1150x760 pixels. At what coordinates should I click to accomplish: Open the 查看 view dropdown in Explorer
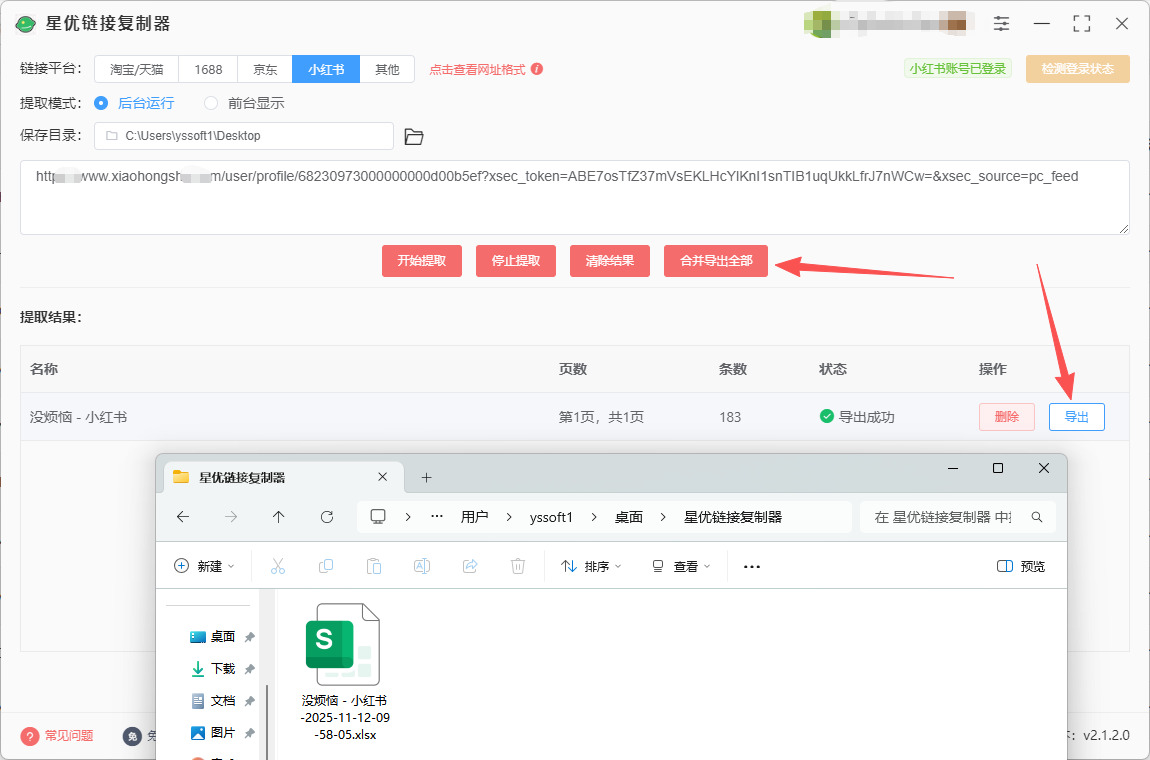pyautogui.click(x=681, y=566)
